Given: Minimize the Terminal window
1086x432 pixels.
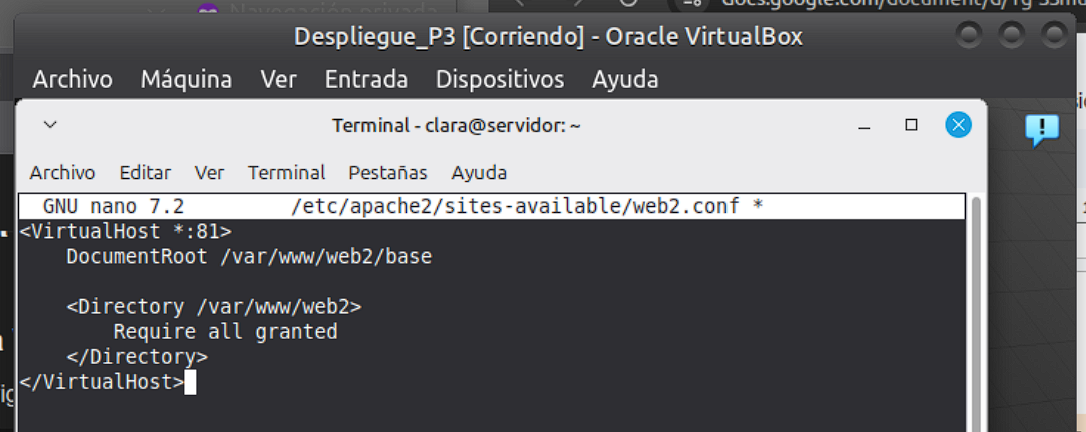Looking at the screenshot, I should (x=863, y=126).
